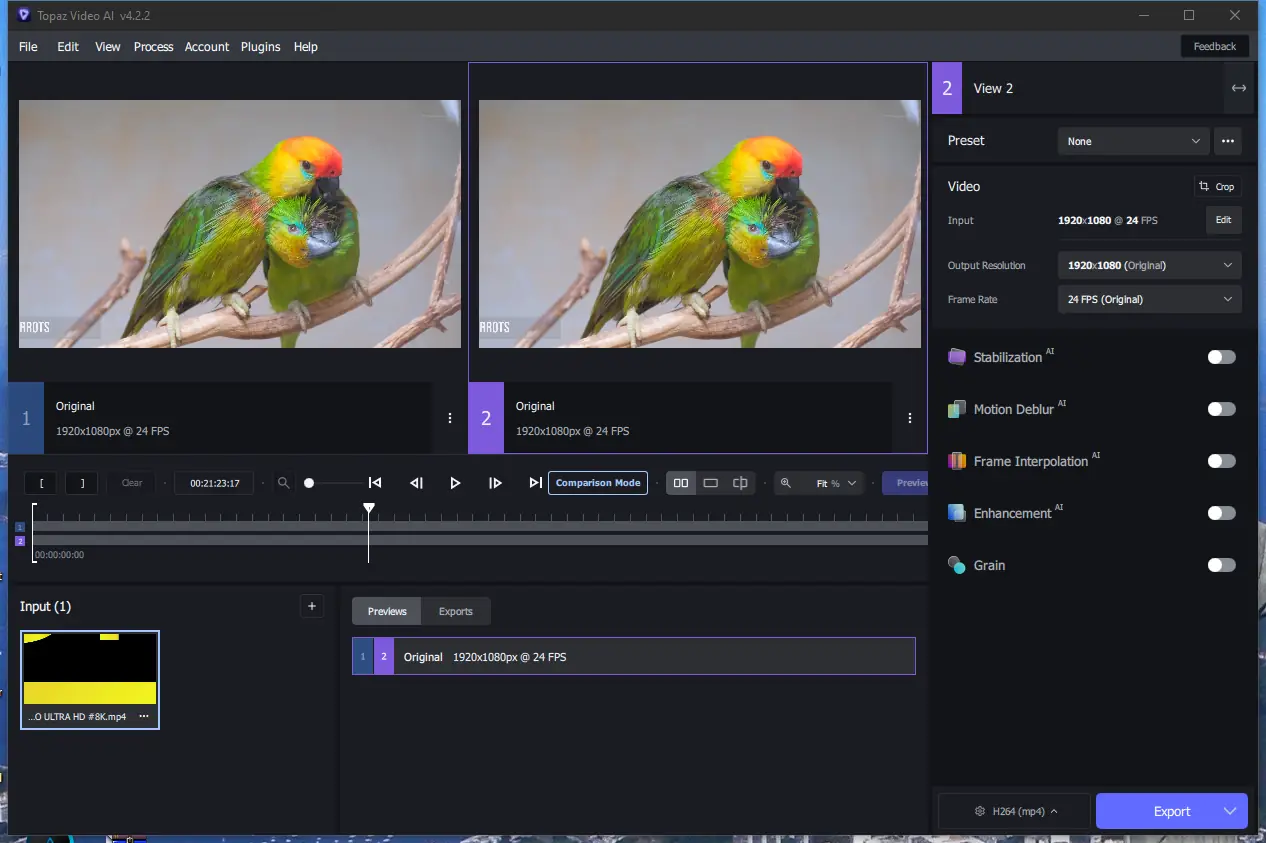Turn on Motion Deblur
1266x843 pixels.
tap(1221, 409)
